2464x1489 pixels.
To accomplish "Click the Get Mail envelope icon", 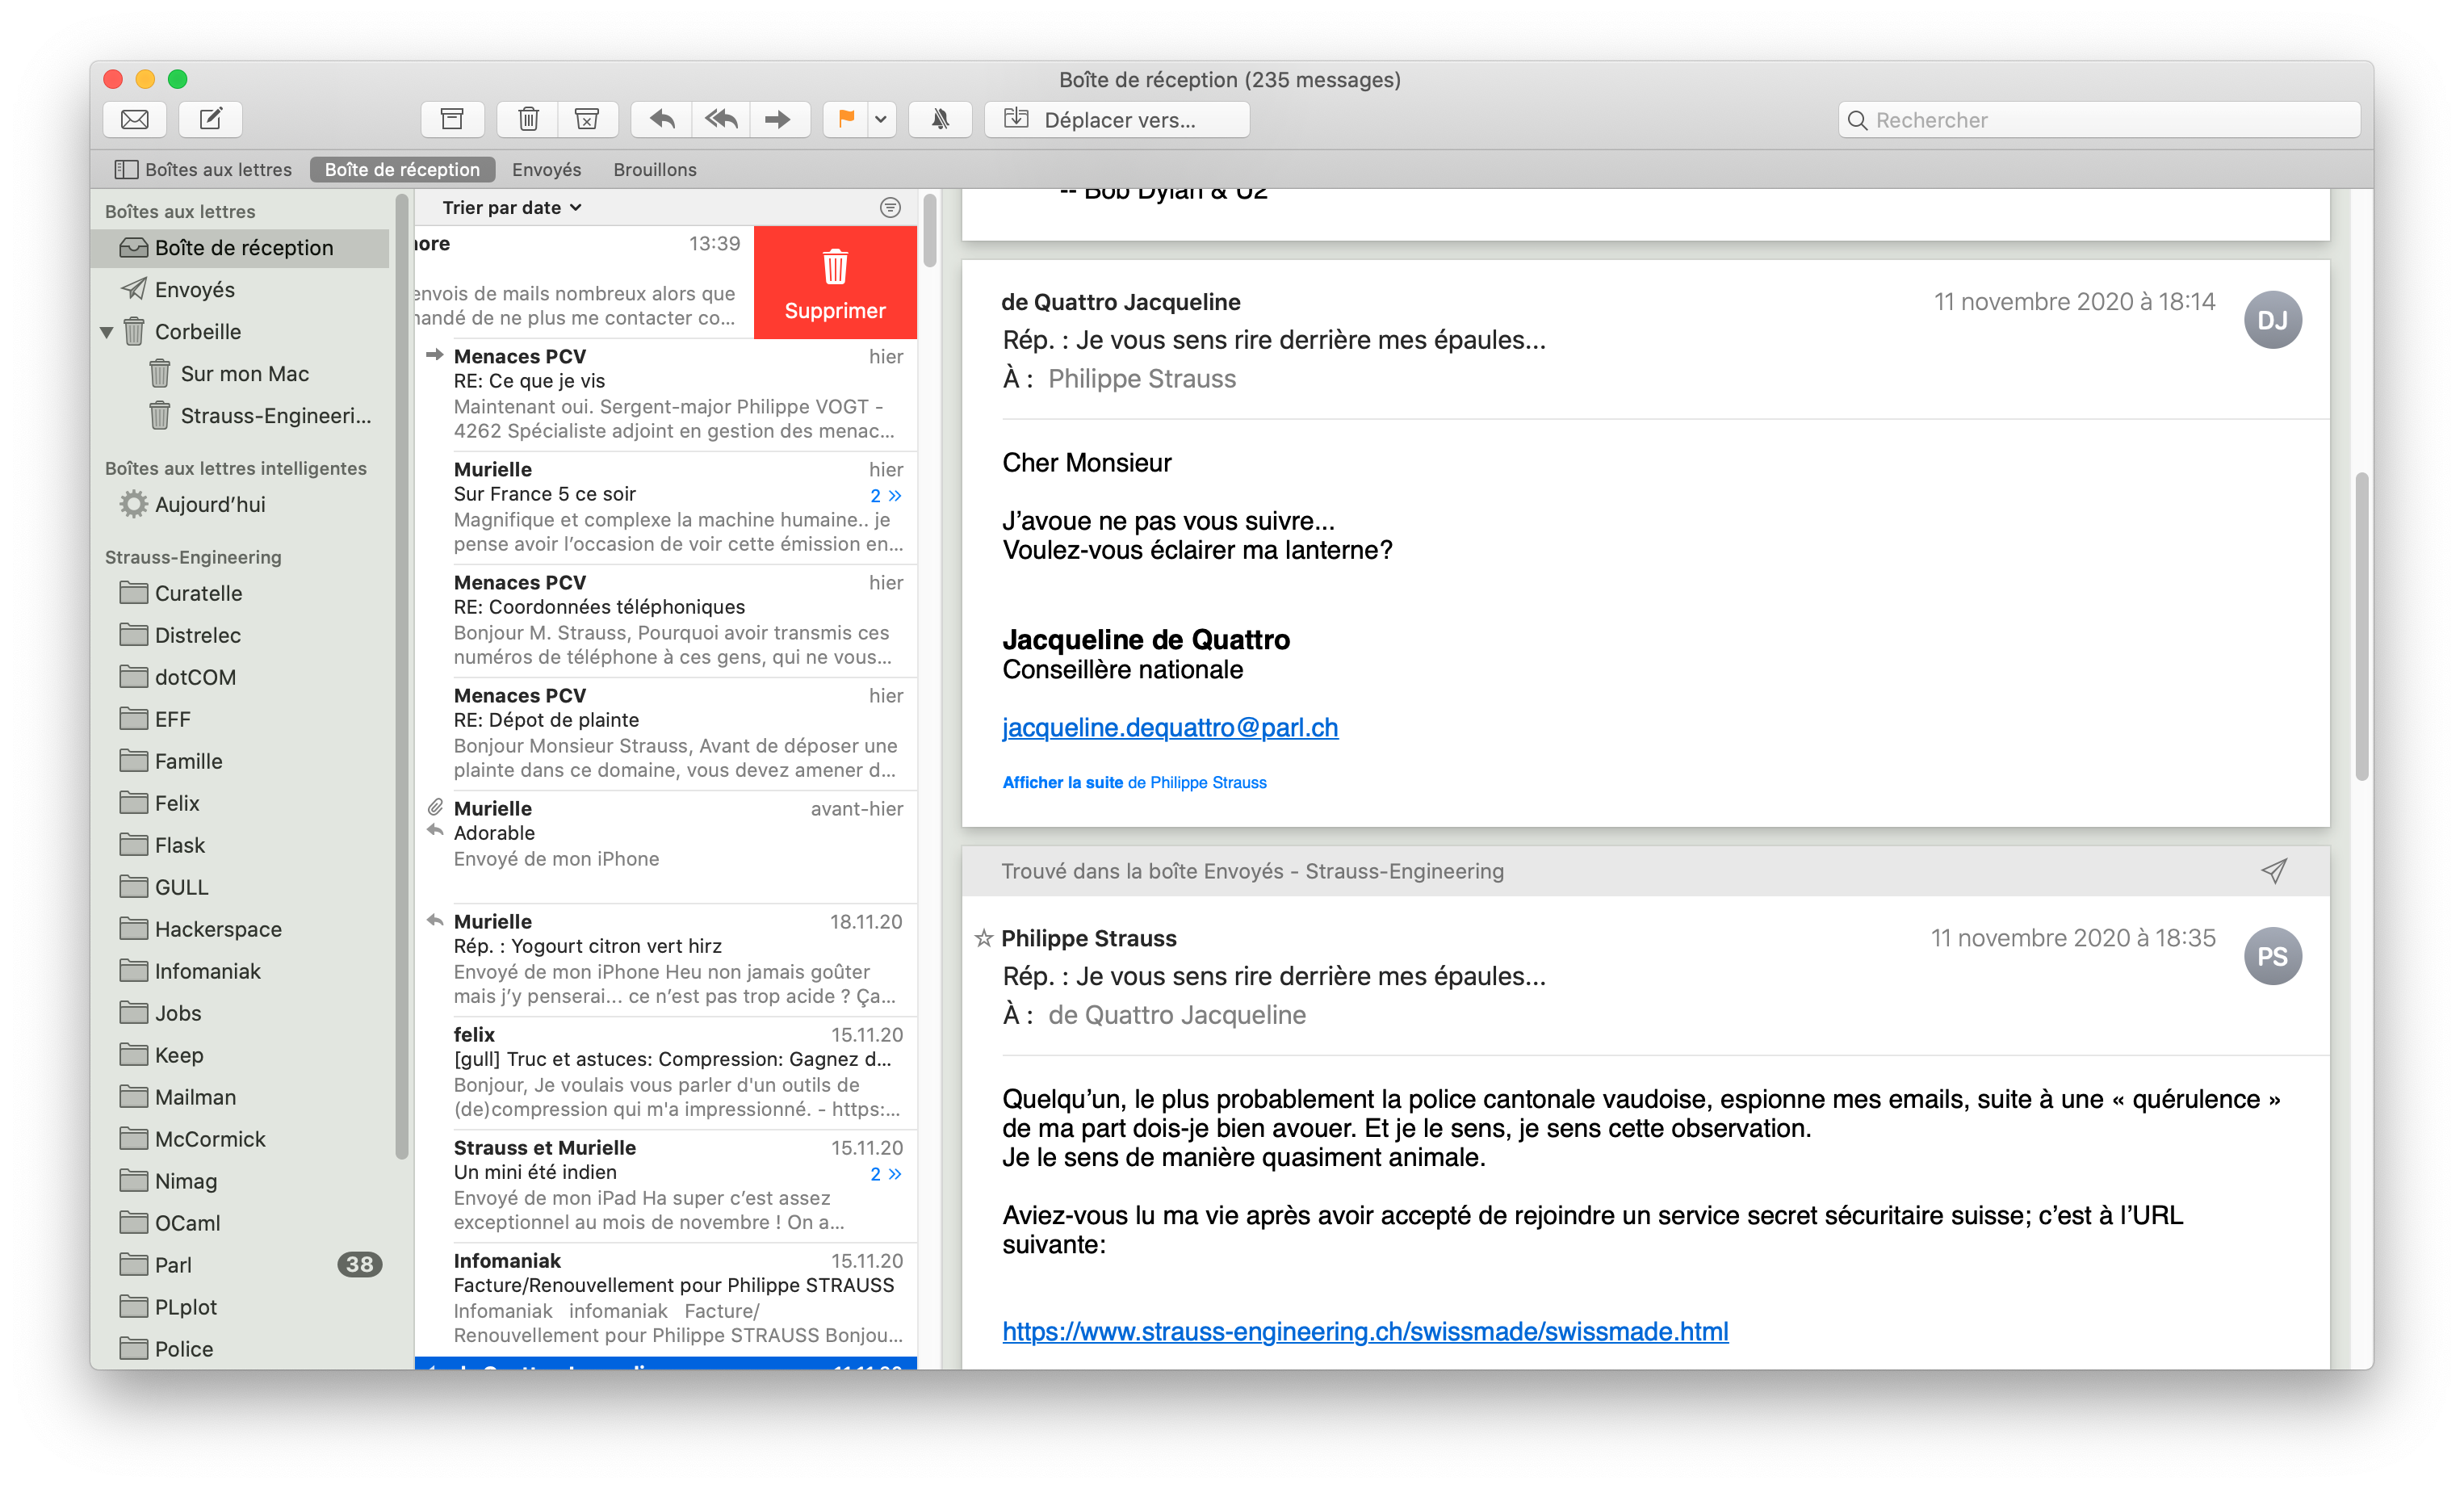I will (135, 120).
